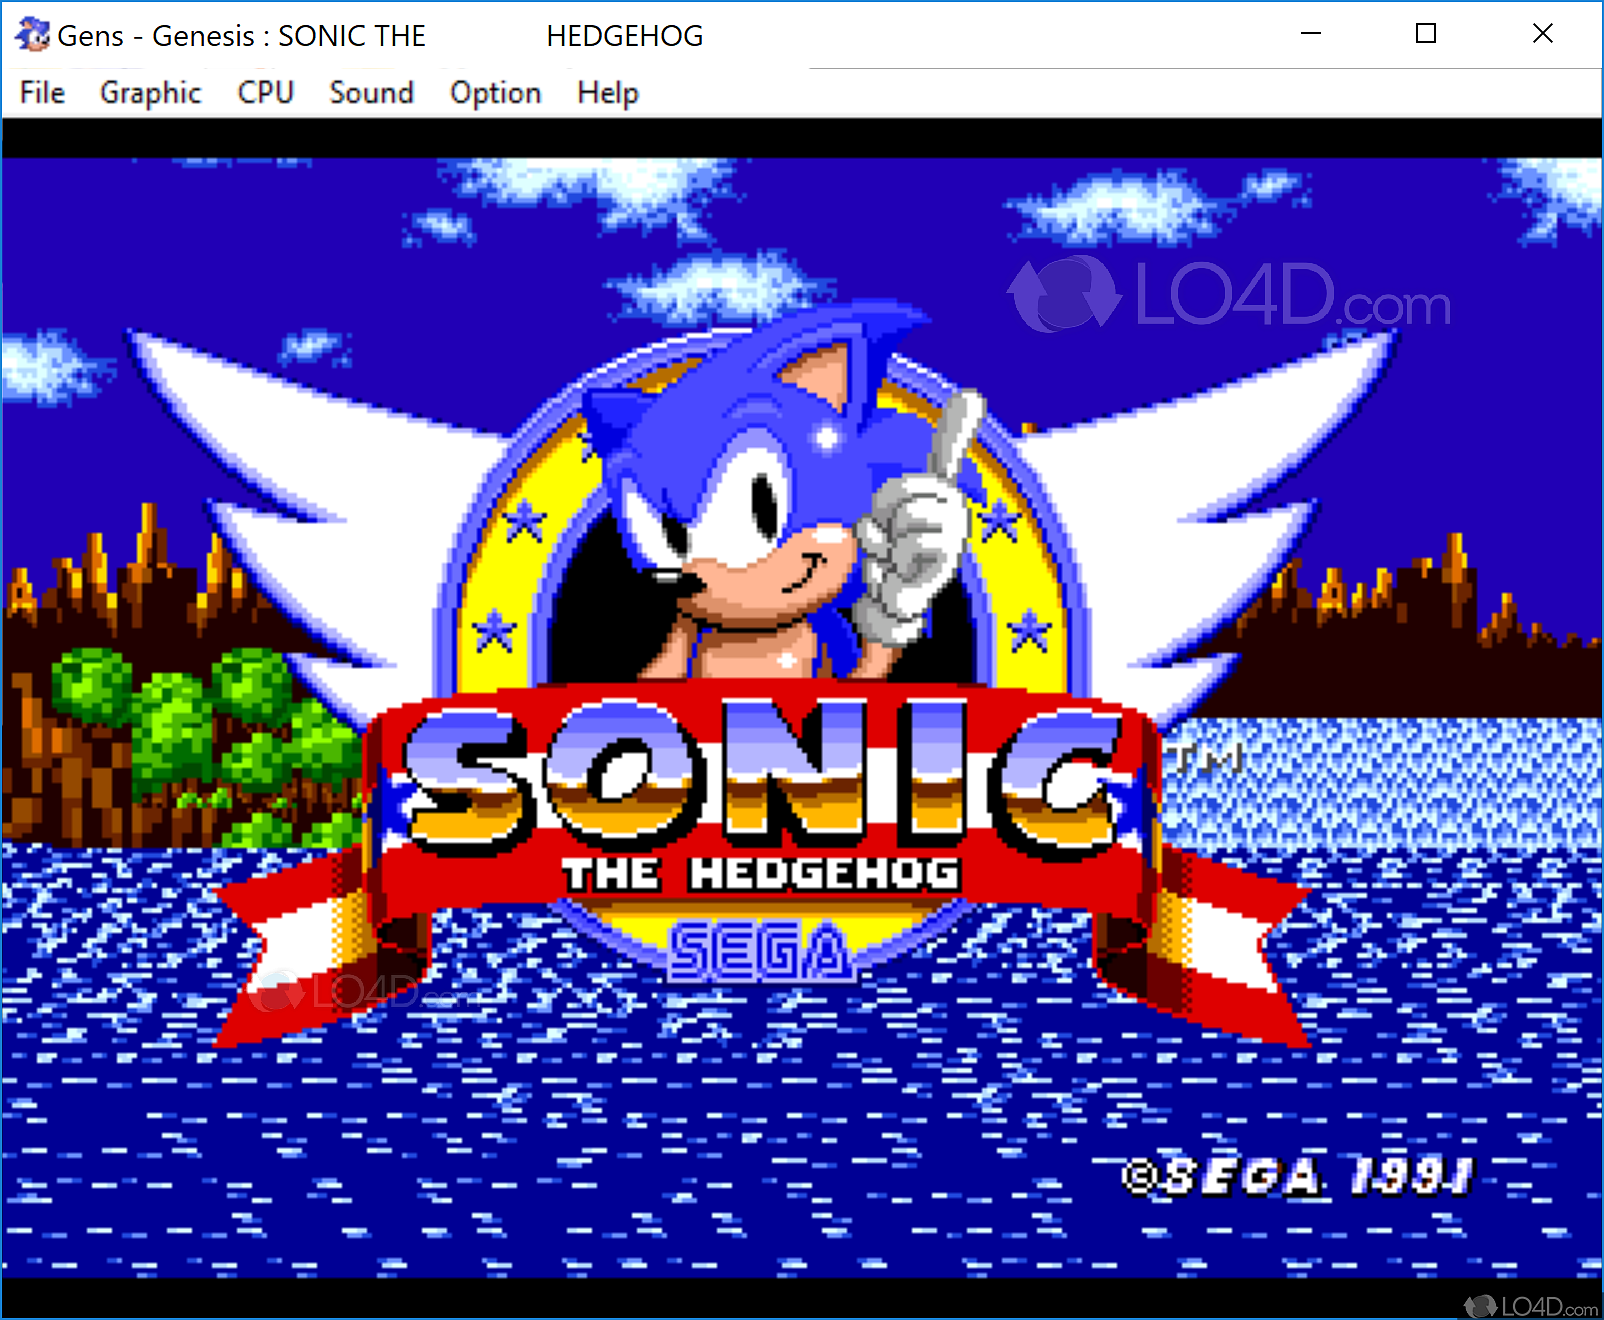Open the Sound menu

tap(371, 92)
